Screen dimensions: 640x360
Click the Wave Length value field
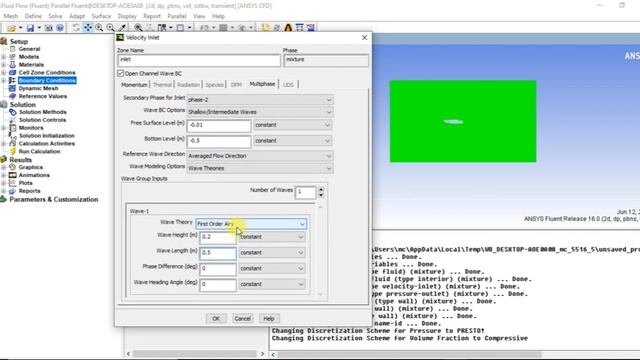pyautogui.click(x=218, y=253)
